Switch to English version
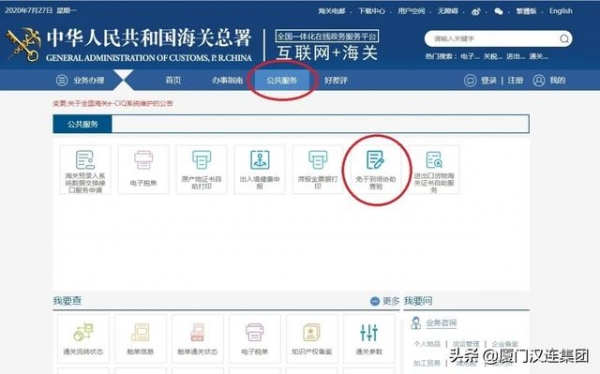 [x=561, y=11]
